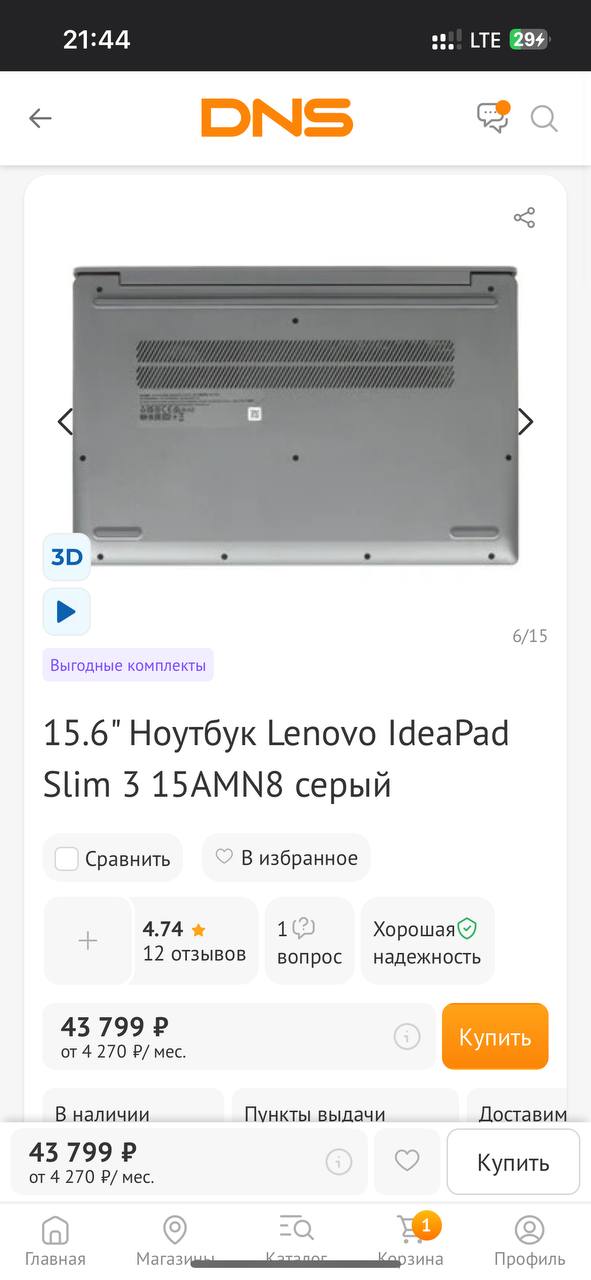Open the Выгодные комплекты badge
Image resolution: width=591 pixels, height=1280 pixels.
tap(128, 665)
